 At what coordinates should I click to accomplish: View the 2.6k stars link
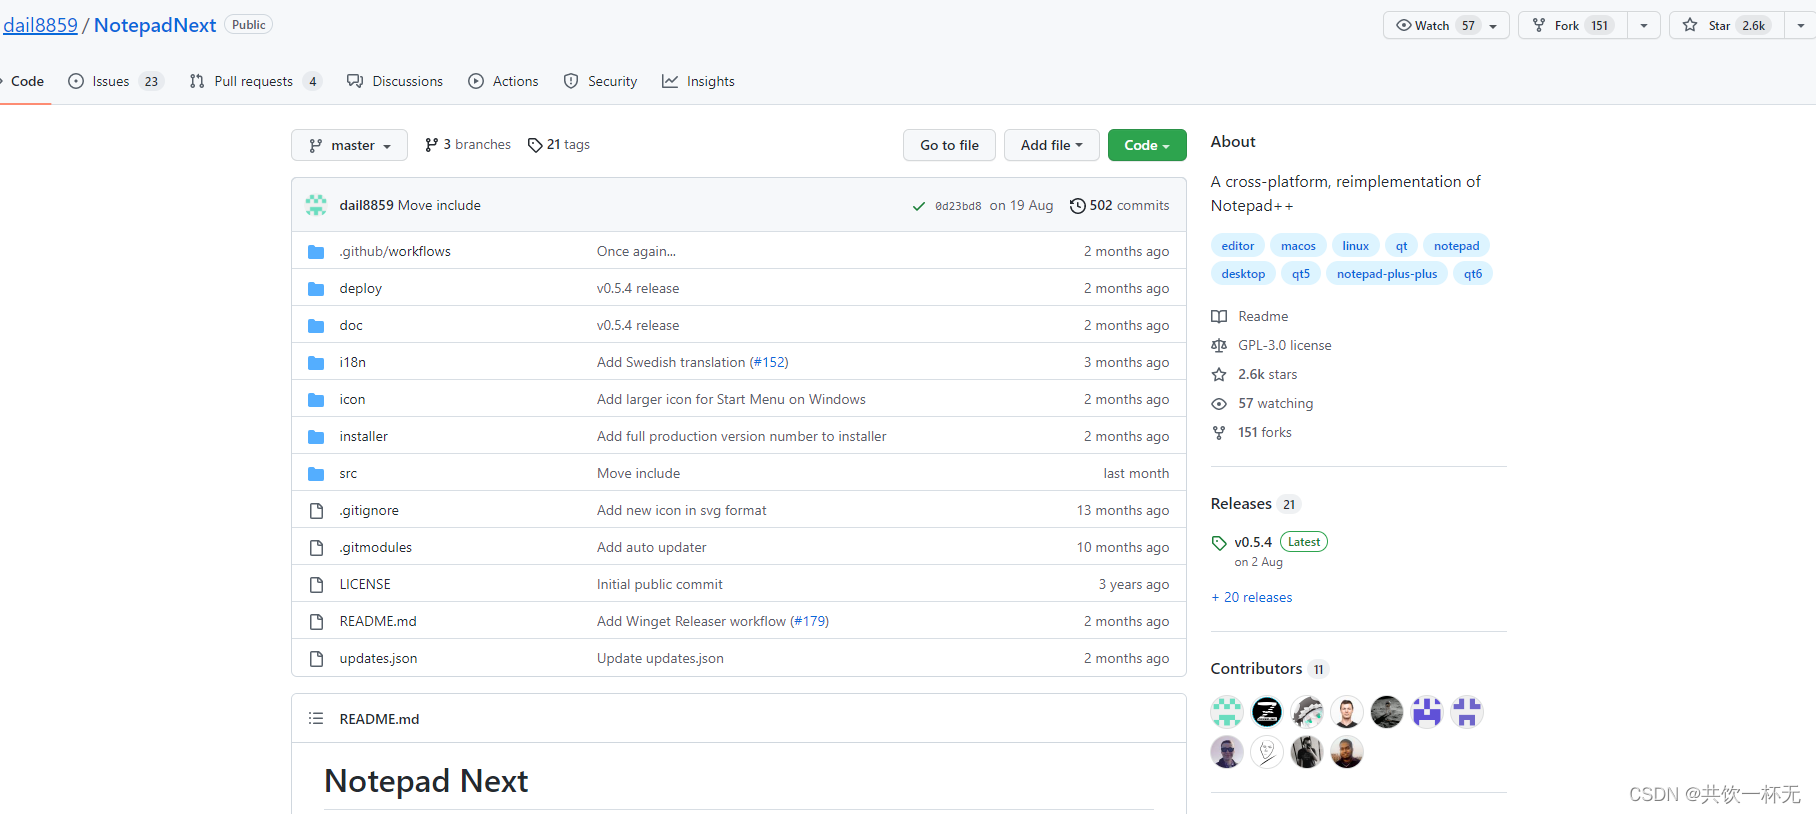pyautogui.click(x=1255, y=374)
